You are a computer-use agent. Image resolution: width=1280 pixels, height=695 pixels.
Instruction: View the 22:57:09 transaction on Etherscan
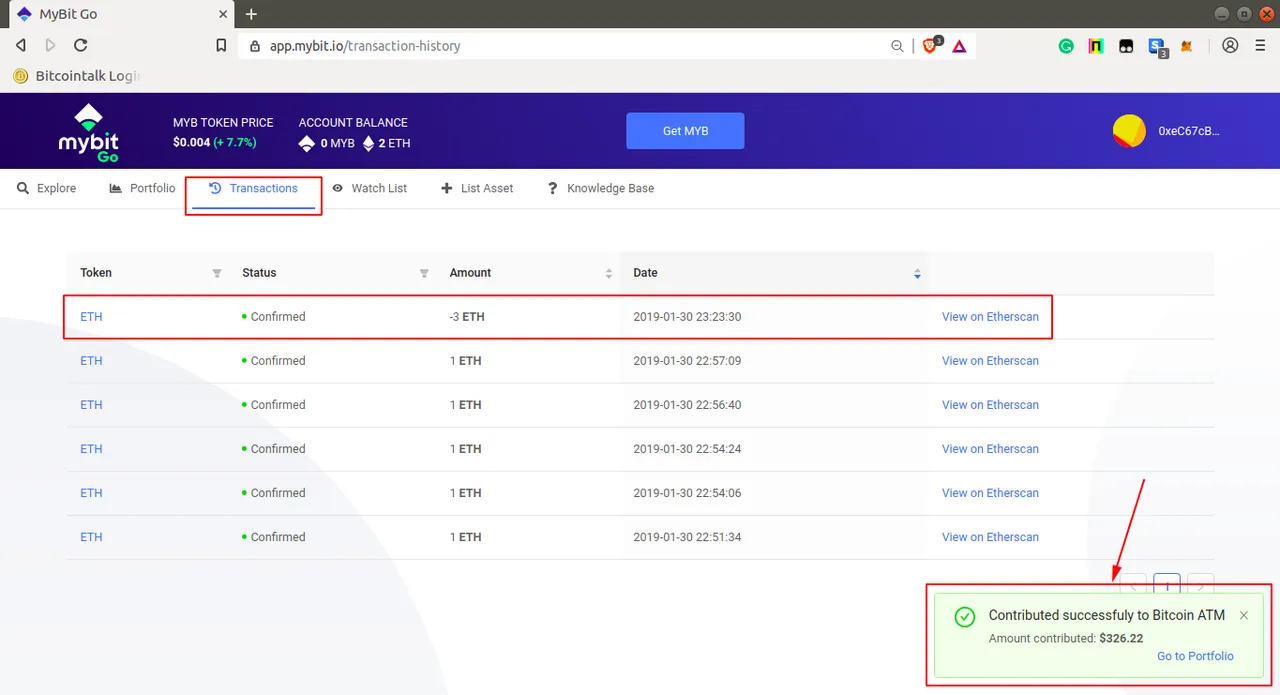pyautogui.click(x=990, y=361)
